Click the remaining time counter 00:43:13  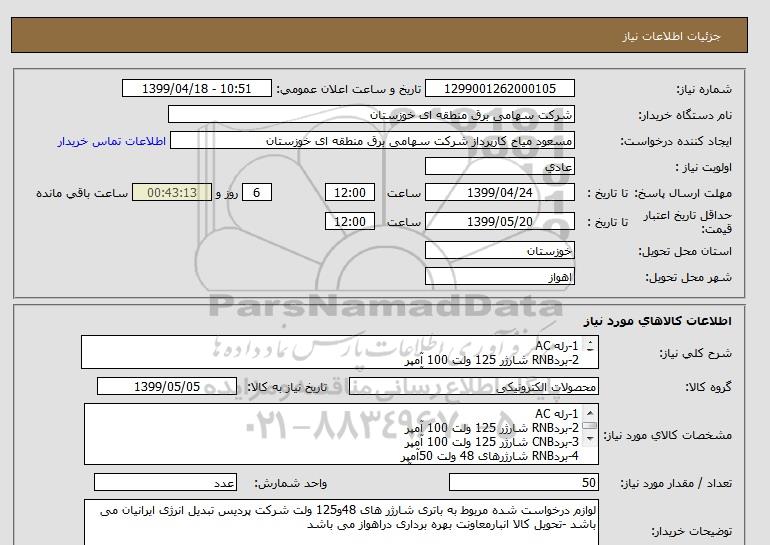coord(172,192)
